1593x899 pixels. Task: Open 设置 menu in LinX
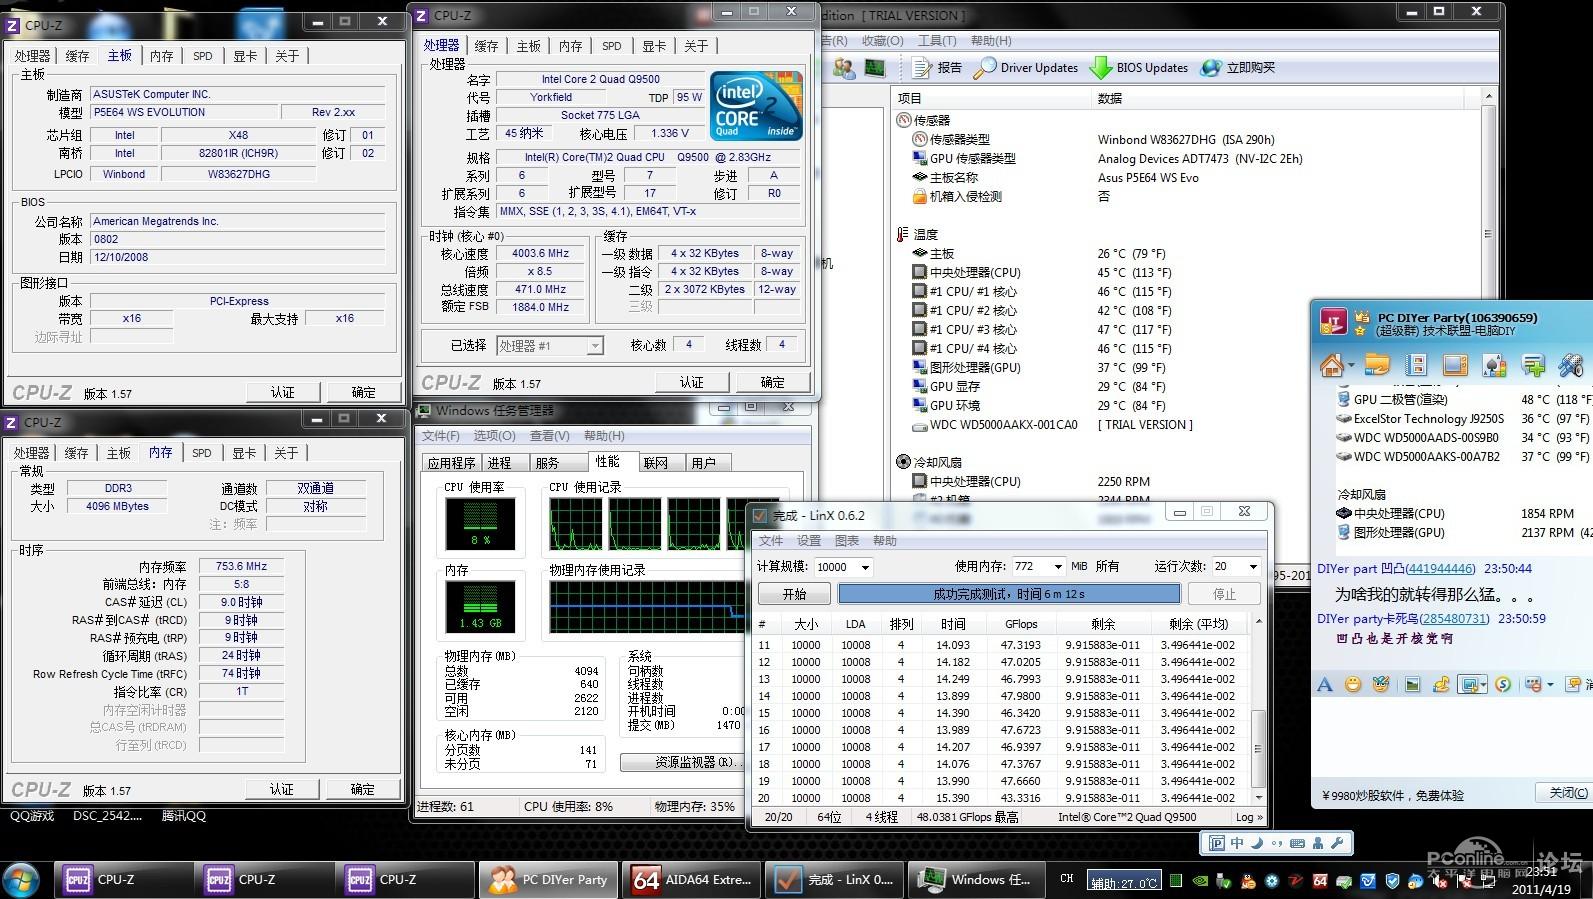point(809,541)
